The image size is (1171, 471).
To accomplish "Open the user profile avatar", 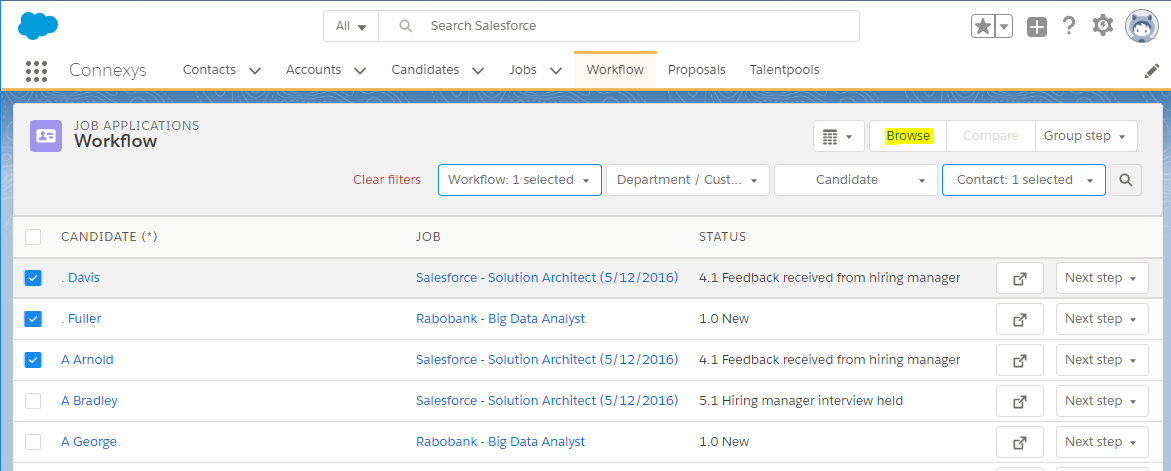I will (x=1142, y=26).
